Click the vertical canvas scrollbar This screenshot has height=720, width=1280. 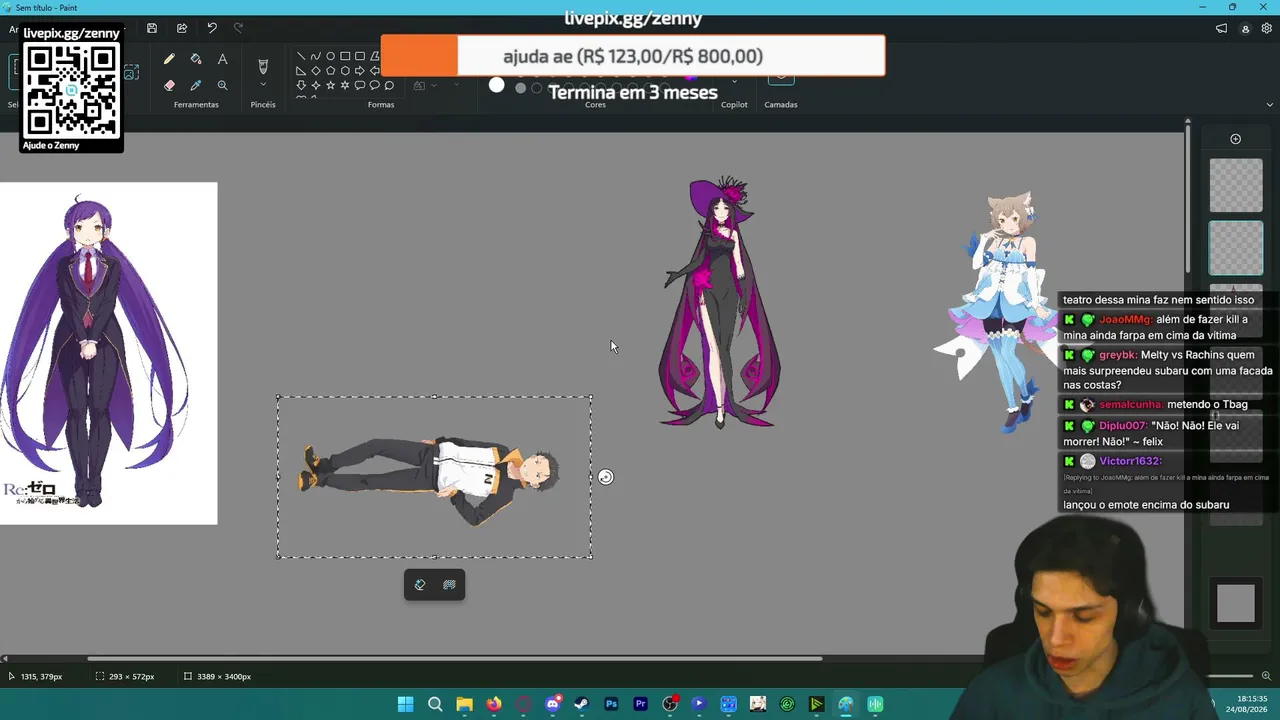(x=1187, y=198)
